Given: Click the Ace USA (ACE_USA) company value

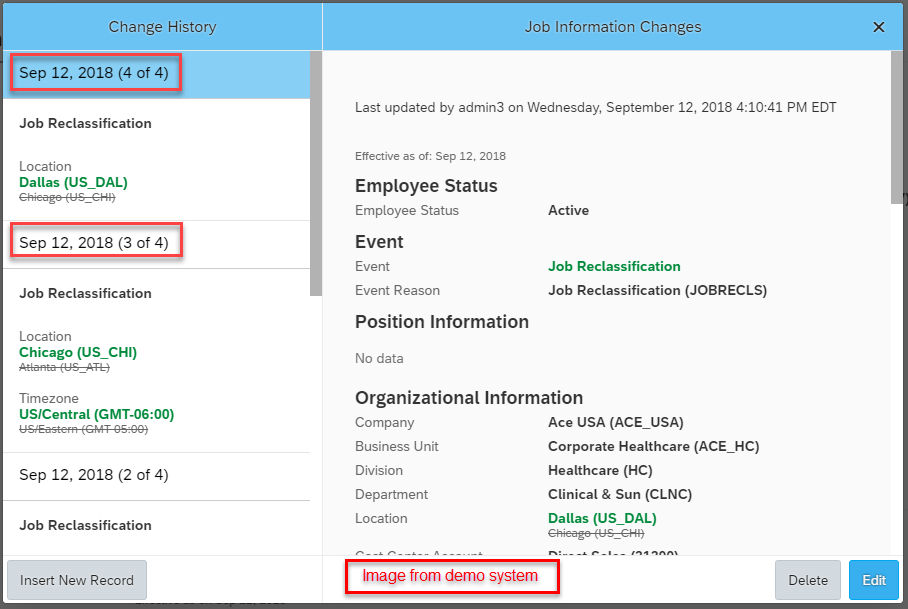Looking at the screenshot, I should pyautogui.click(x=616, y=423).
